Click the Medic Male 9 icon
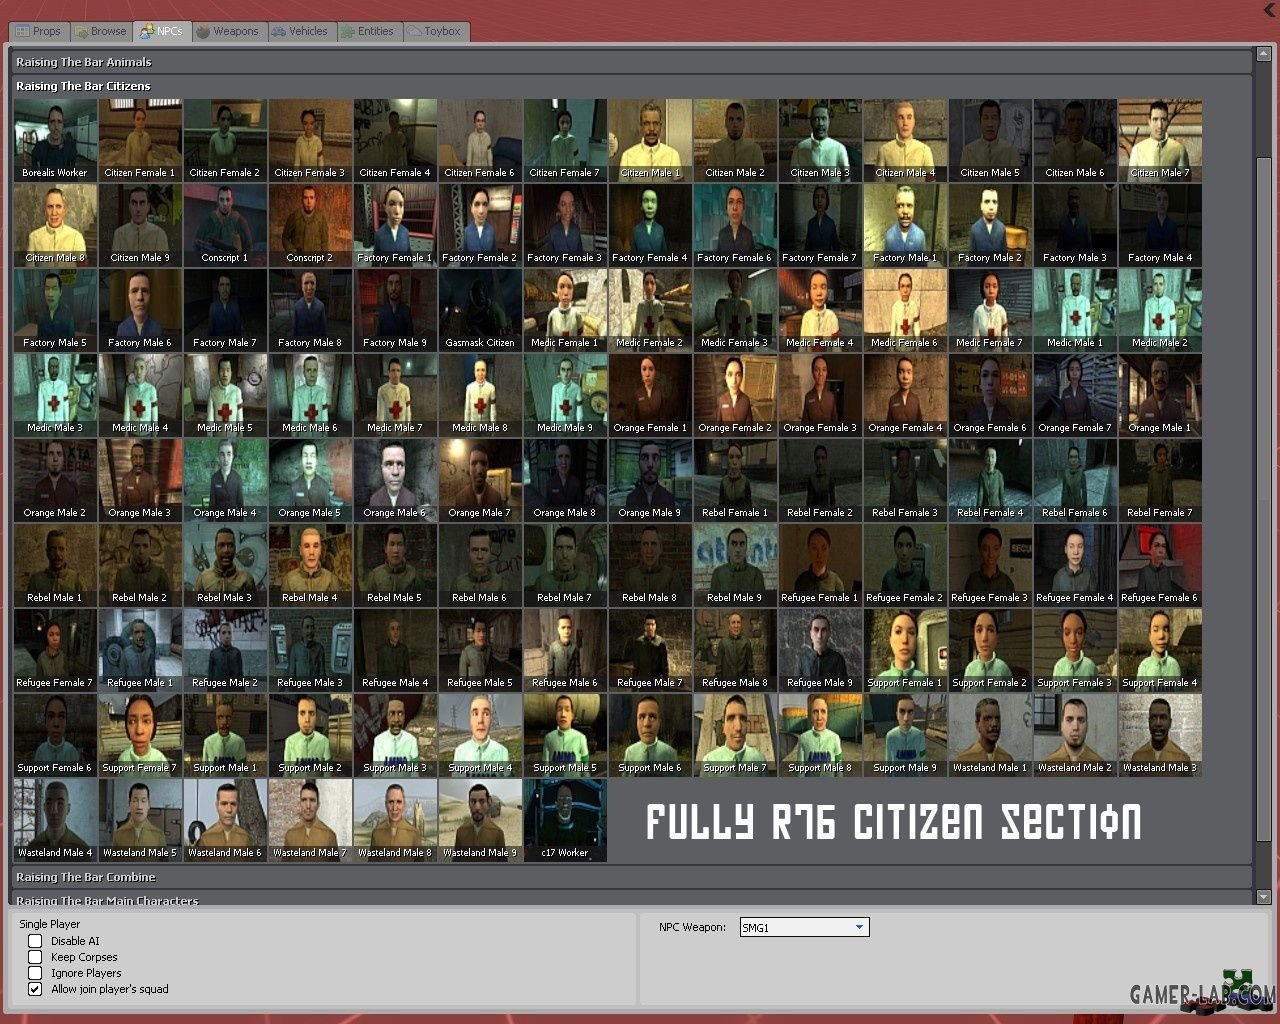 (565, 395)
